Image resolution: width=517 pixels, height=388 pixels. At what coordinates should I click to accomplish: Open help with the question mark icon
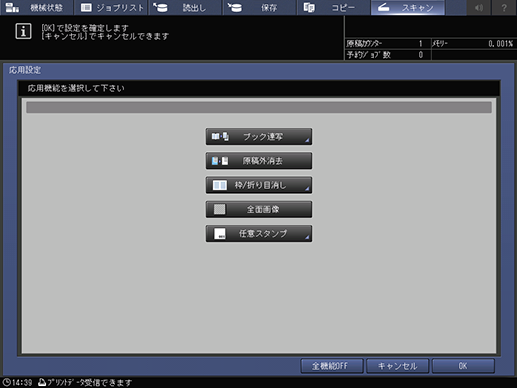pyautogui.click(x=504, y=7)
